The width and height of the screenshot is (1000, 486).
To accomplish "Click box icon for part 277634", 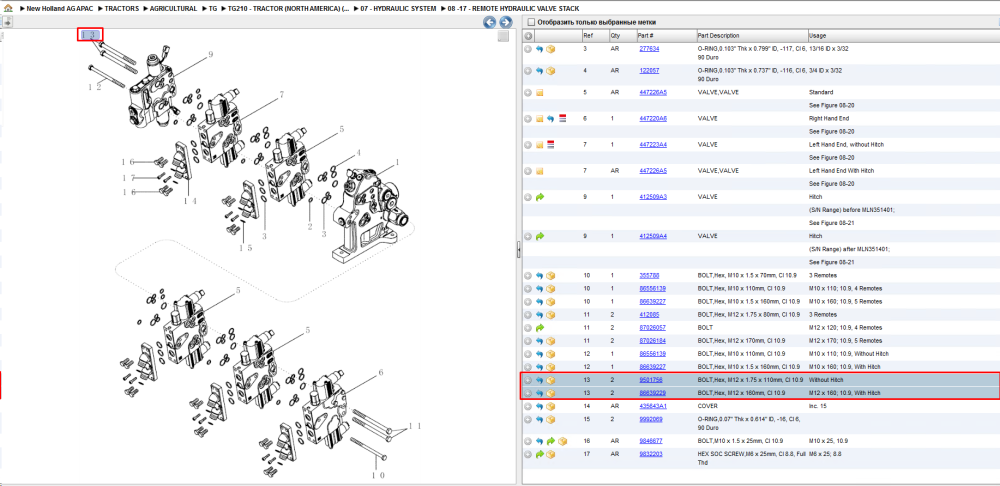I will 550,48.
